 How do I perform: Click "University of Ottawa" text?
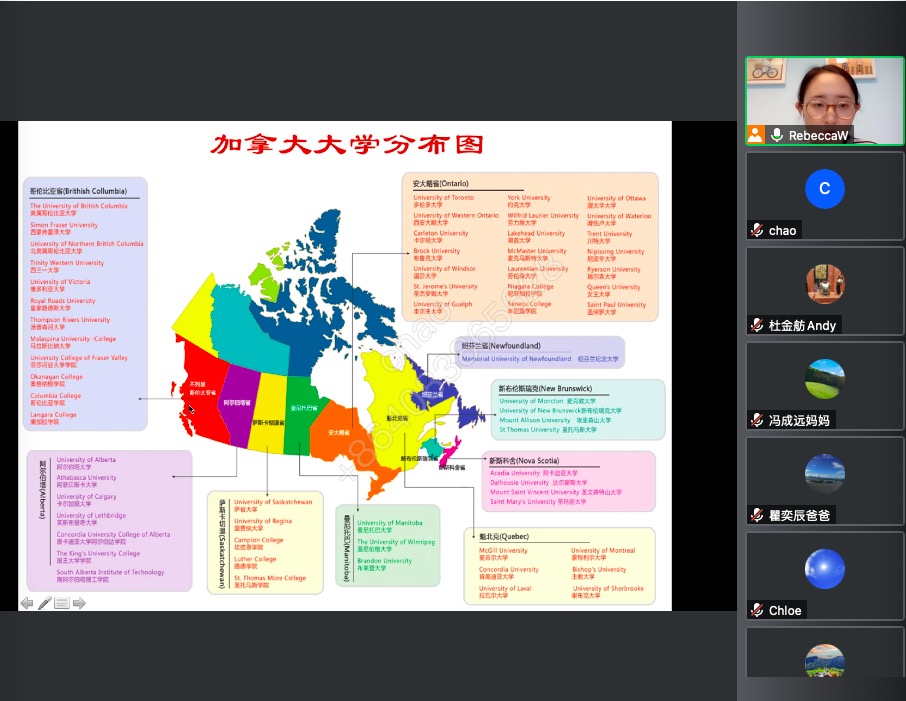[617, 198]
